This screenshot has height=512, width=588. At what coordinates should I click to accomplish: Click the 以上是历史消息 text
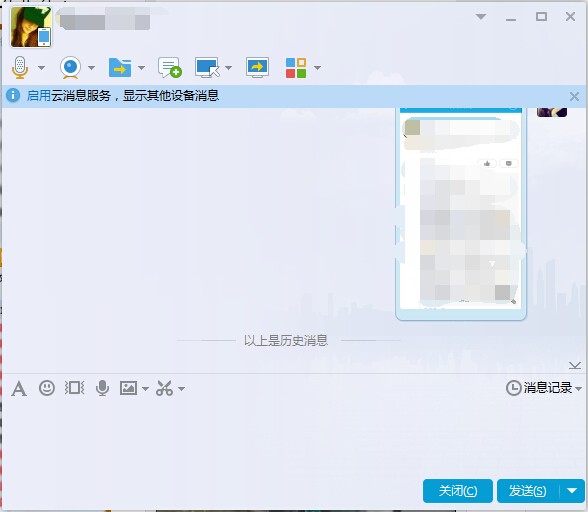[x=286, y=341]
